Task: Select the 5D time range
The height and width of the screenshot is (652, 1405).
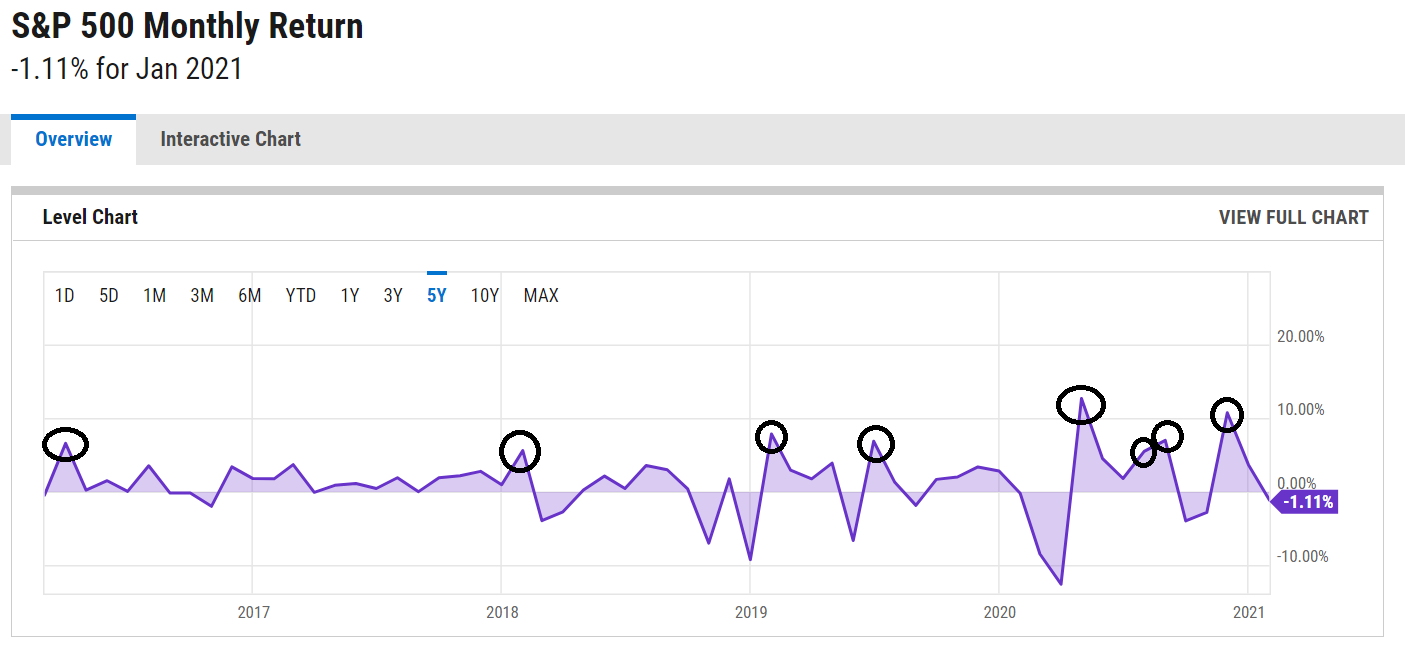Action: coord(109,295)
